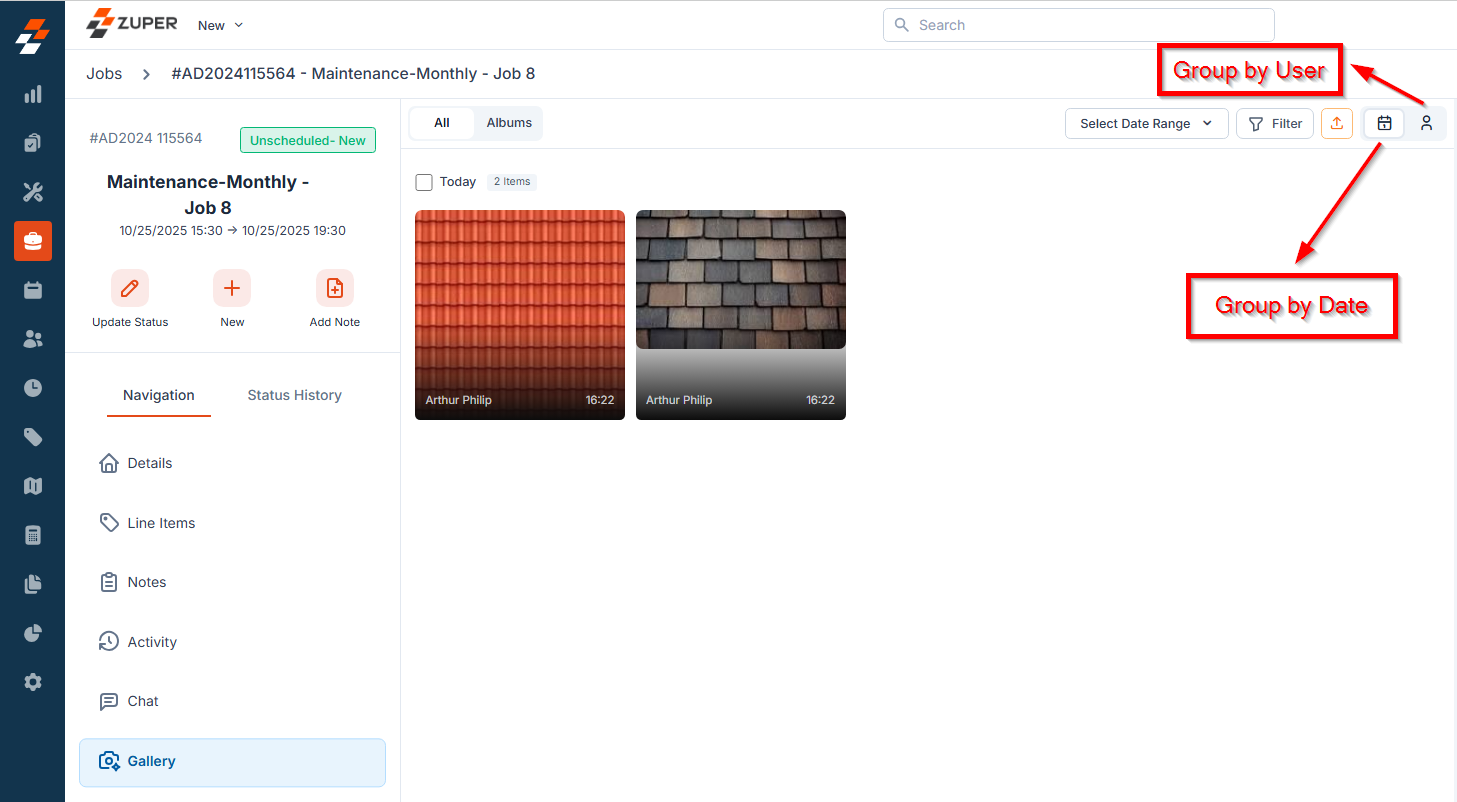Open the pie chart reports sidebar icon

pyautogui.click(x=33, y=633)
